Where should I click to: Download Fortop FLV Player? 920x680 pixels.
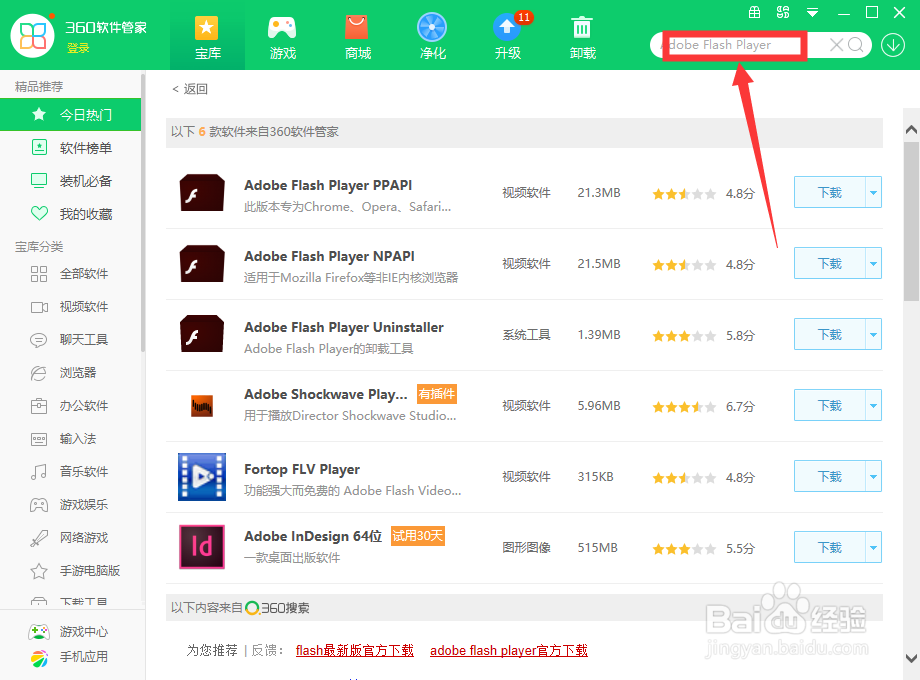[x=830, y=476]
